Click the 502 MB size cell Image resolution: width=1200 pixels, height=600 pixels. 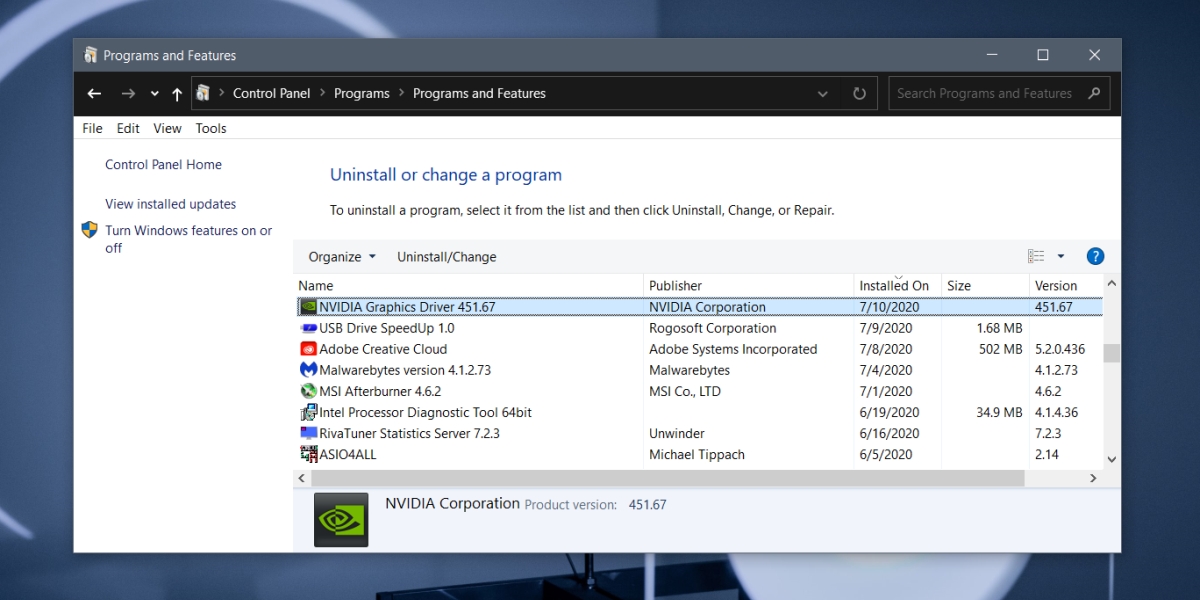(1001, 349)
